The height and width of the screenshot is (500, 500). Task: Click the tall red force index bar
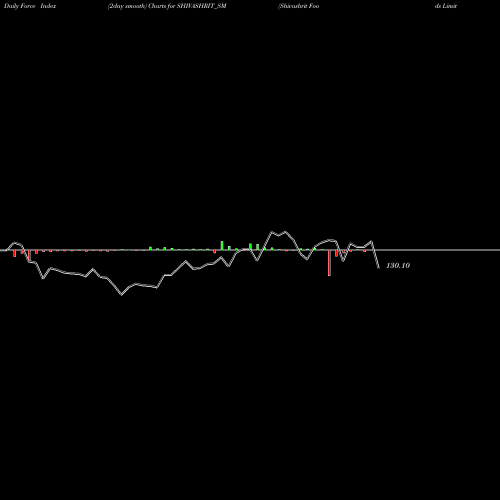[x=329, y=263]
